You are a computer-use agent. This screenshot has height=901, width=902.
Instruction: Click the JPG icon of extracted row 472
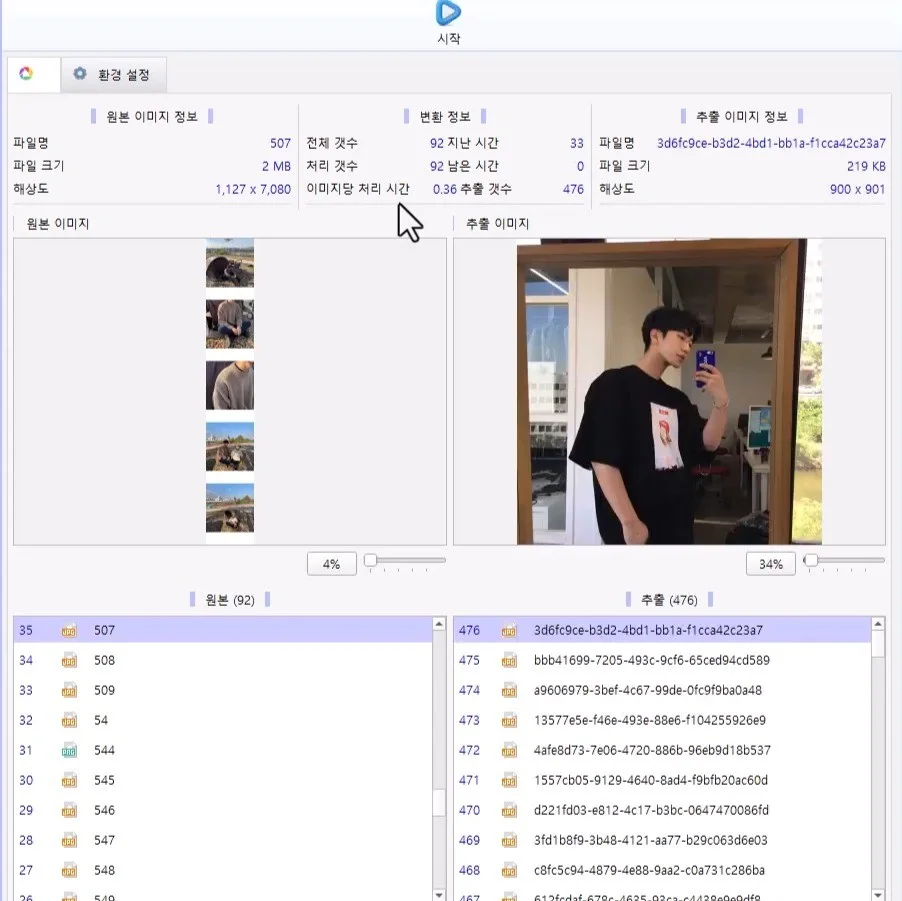pos(509,750)
